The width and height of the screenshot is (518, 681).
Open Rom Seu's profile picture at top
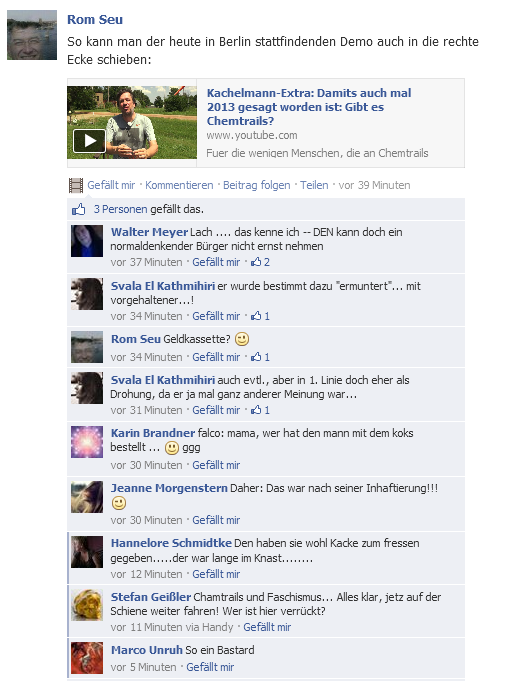point(32,35)
